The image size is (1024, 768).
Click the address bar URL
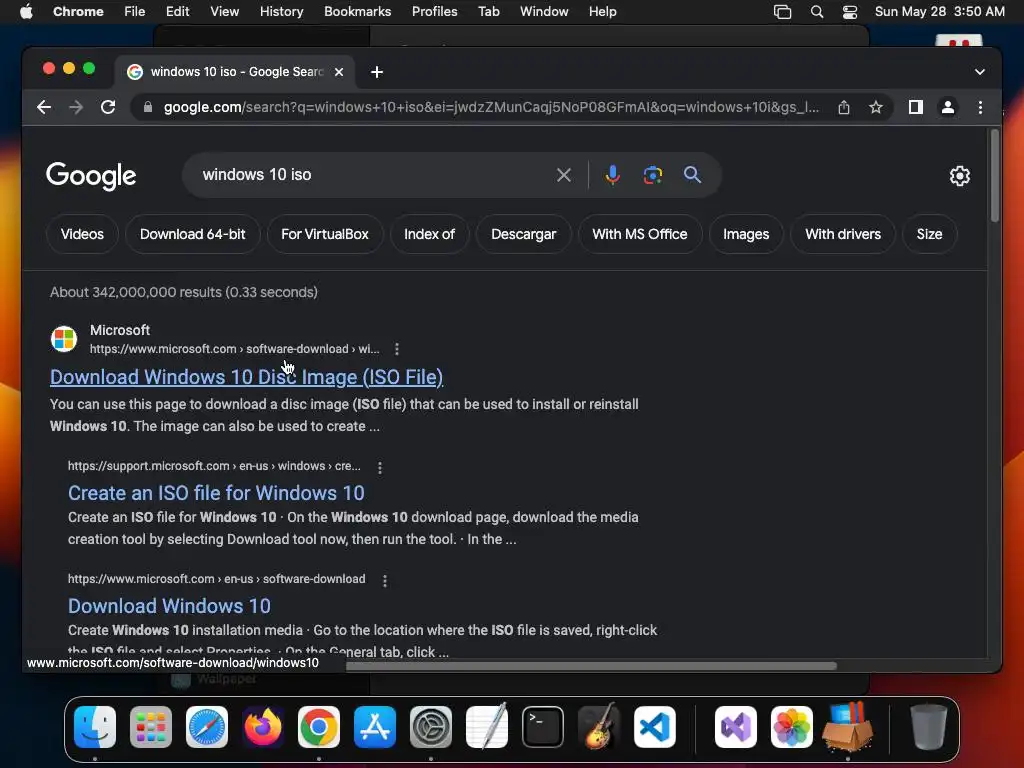491,107
